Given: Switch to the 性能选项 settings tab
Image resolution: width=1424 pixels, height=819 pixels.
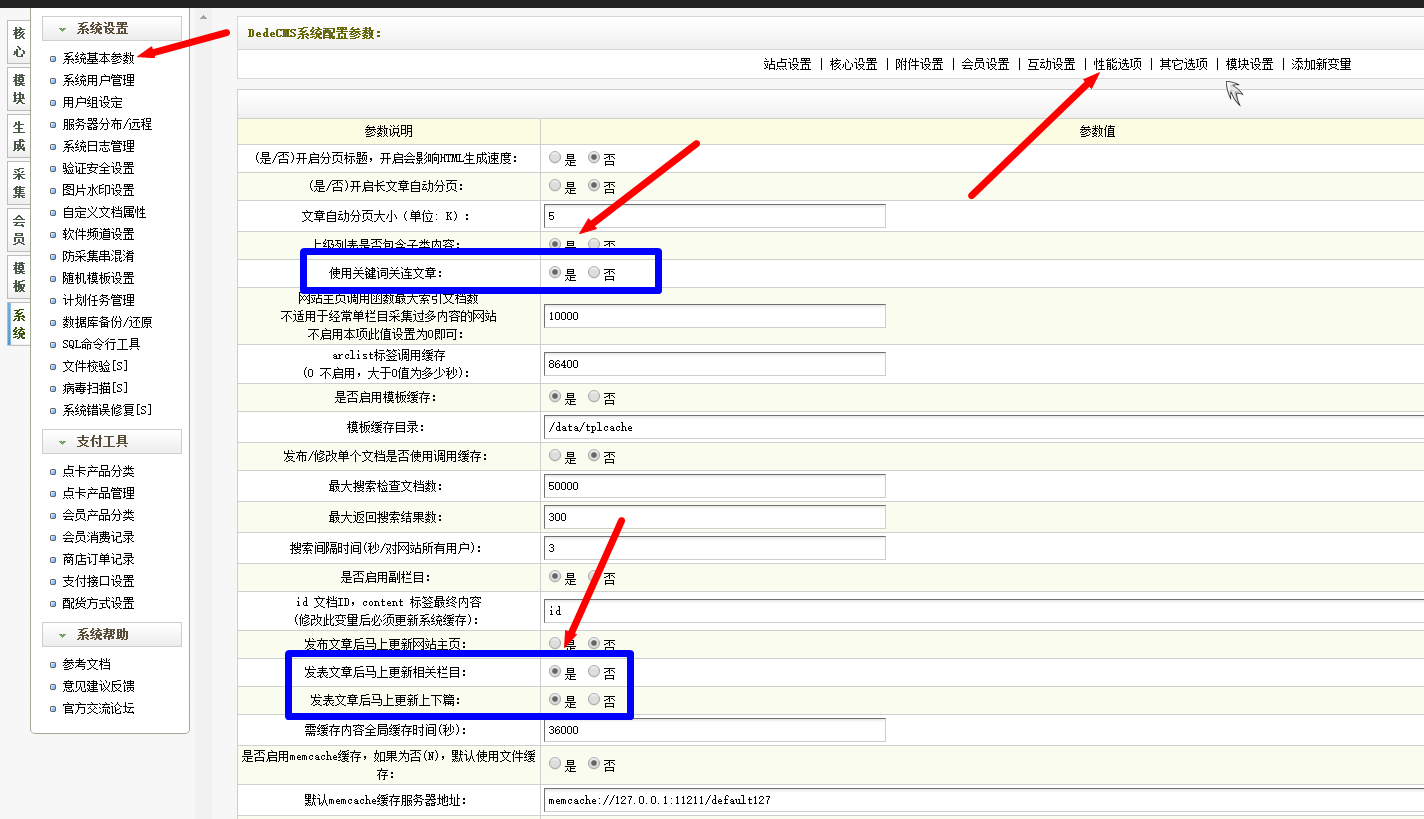Looking at the screenshot, I should (x=1117, y=64).
